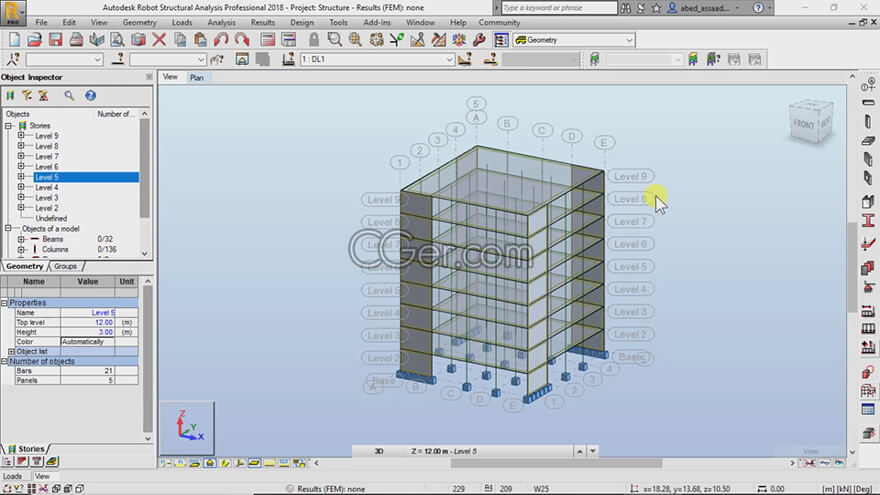880x495 pixels.
Task: Delete selection with the red X icon
Action: click(159, 39)
